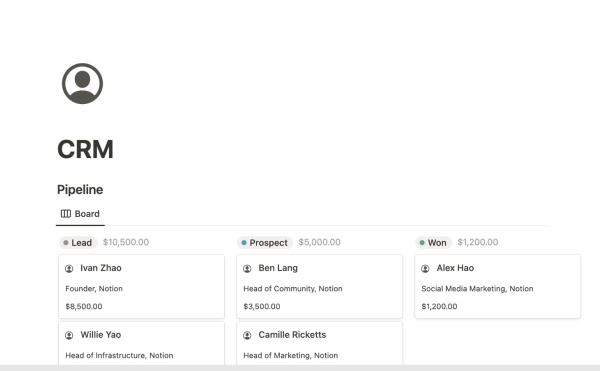Screen dimensions: 600x371
Task: Click the person icon beside Ivan Zhao
Action: pos(69,268)
